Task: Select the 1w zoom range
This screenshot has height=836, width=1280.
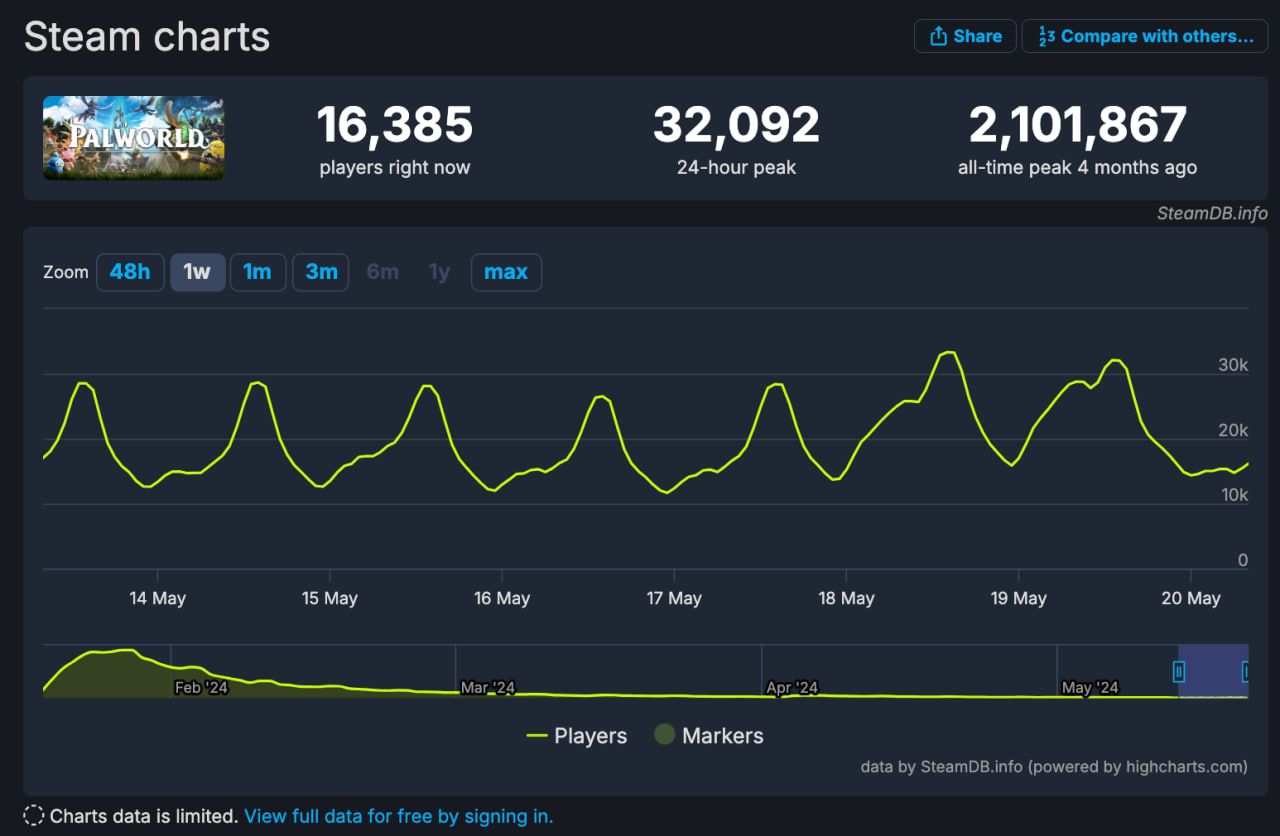Action: 198,272
